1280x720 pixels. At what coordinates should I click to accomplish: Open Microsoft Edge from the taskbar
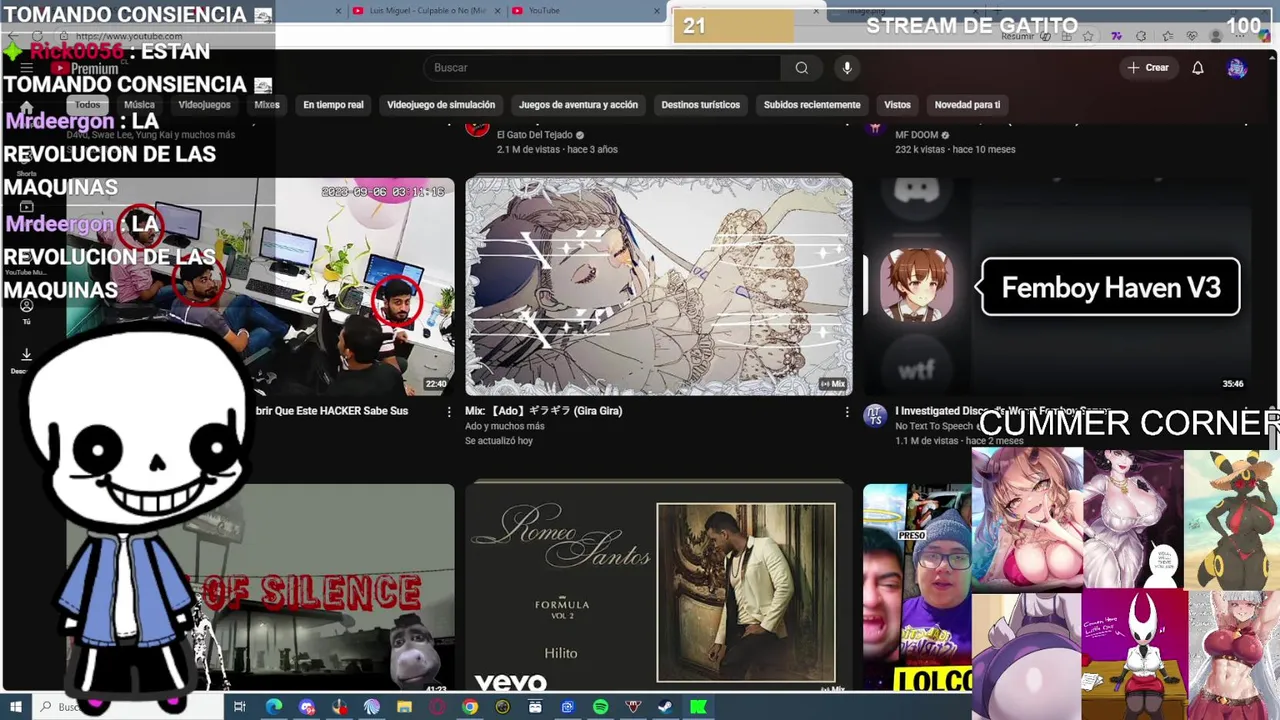(x=273, y=707)
